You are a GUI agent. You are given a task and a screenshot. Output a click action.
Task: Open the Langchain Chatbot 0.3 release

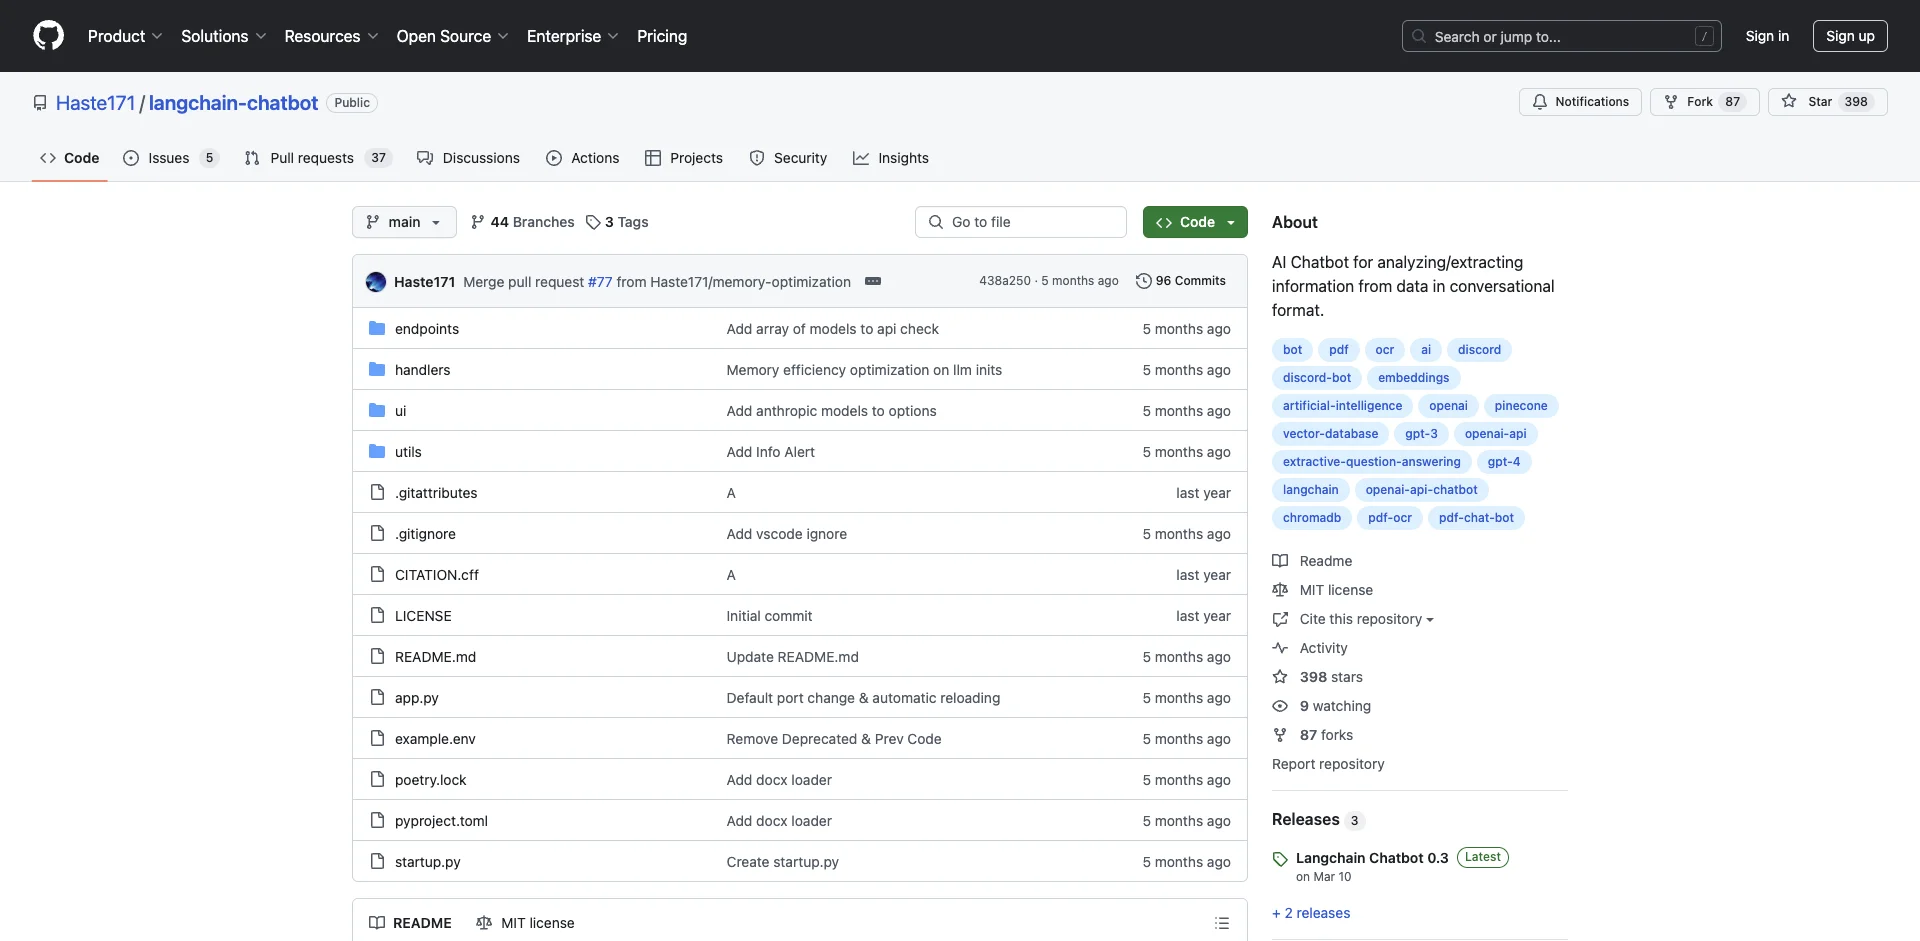(x=1372, y=858)
